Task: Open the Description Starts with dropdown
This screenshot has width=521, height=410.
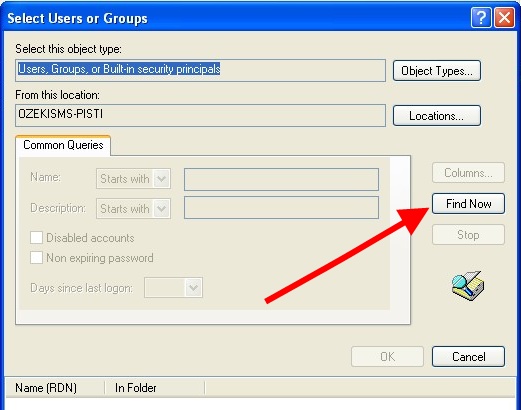Action: (x=133, y=209)
